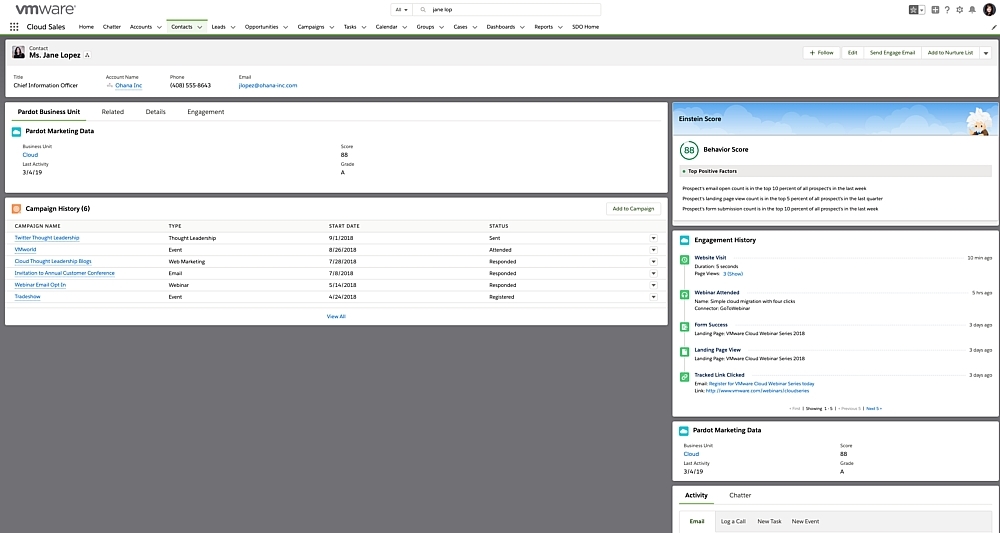Select the Chatter tab in the activity panel
This screenshot has width=1000, height=533.
pyautogui.click(x=740, y=495)
